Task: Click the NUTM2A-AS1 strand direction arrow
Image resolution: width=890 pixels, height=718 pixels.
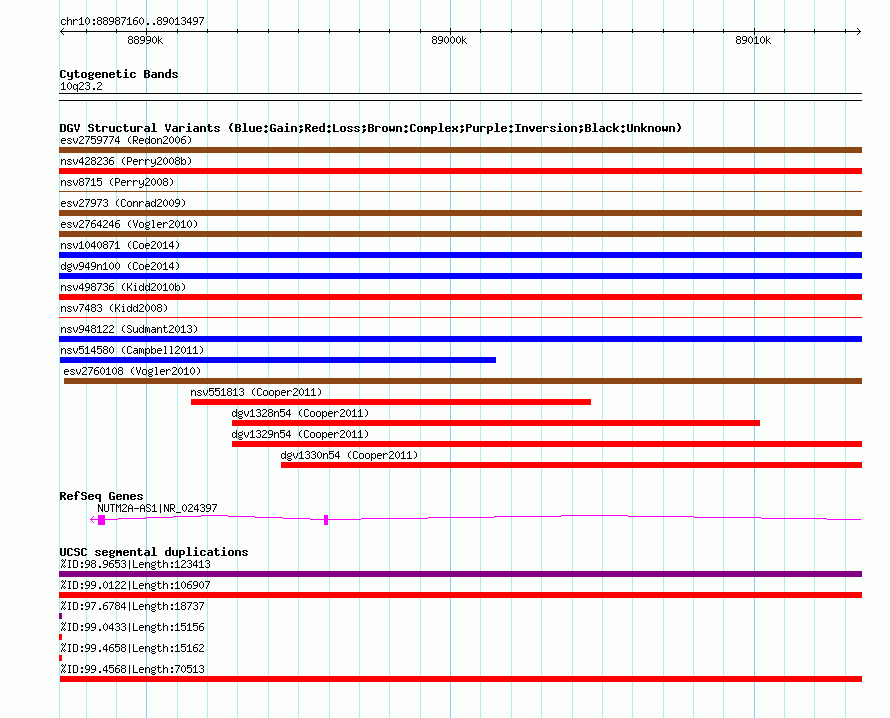Action: [94, 520]
